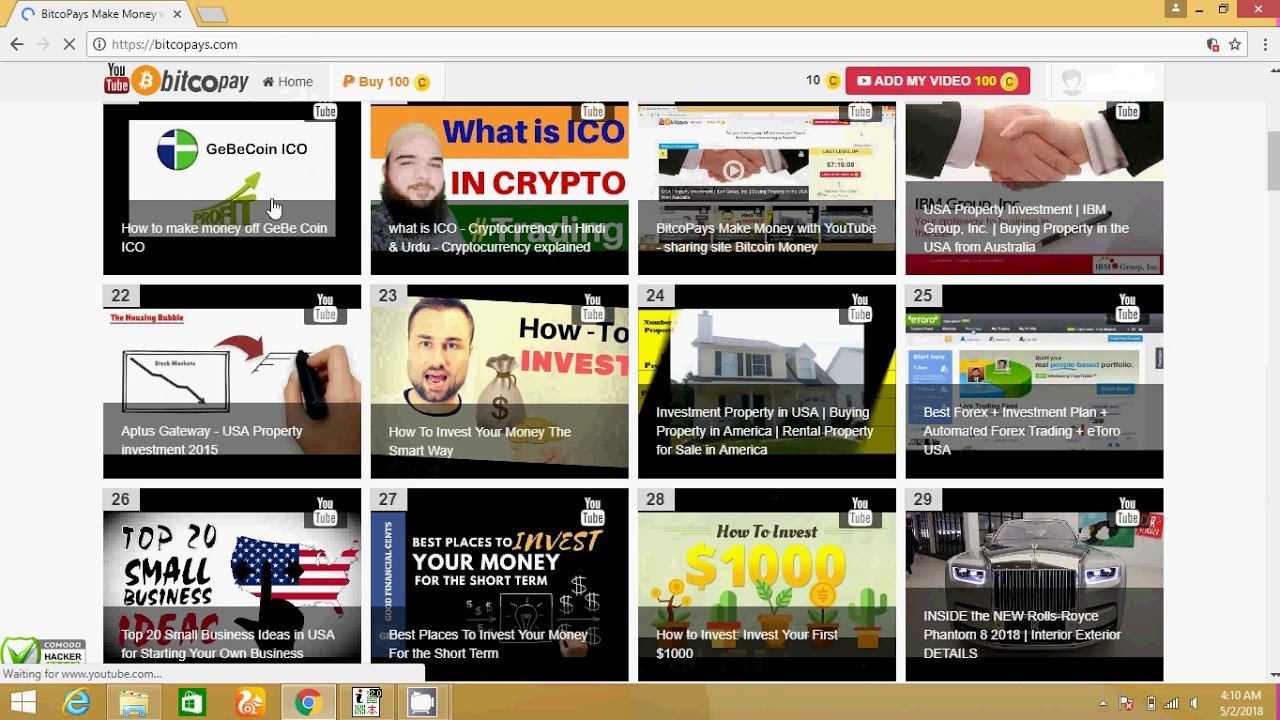Click YouTube badge on video 23
Image resolution: width=1280 pixels, height=720 pixels.
coord(592,308)
